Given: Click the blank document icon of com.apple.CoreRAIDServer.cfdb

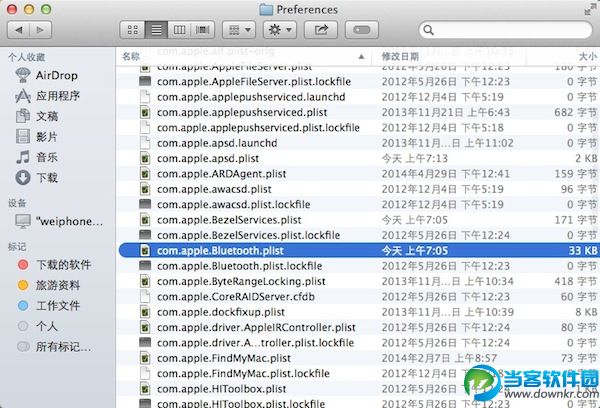Looking at the screenshot, I should (x=145, y=297).
